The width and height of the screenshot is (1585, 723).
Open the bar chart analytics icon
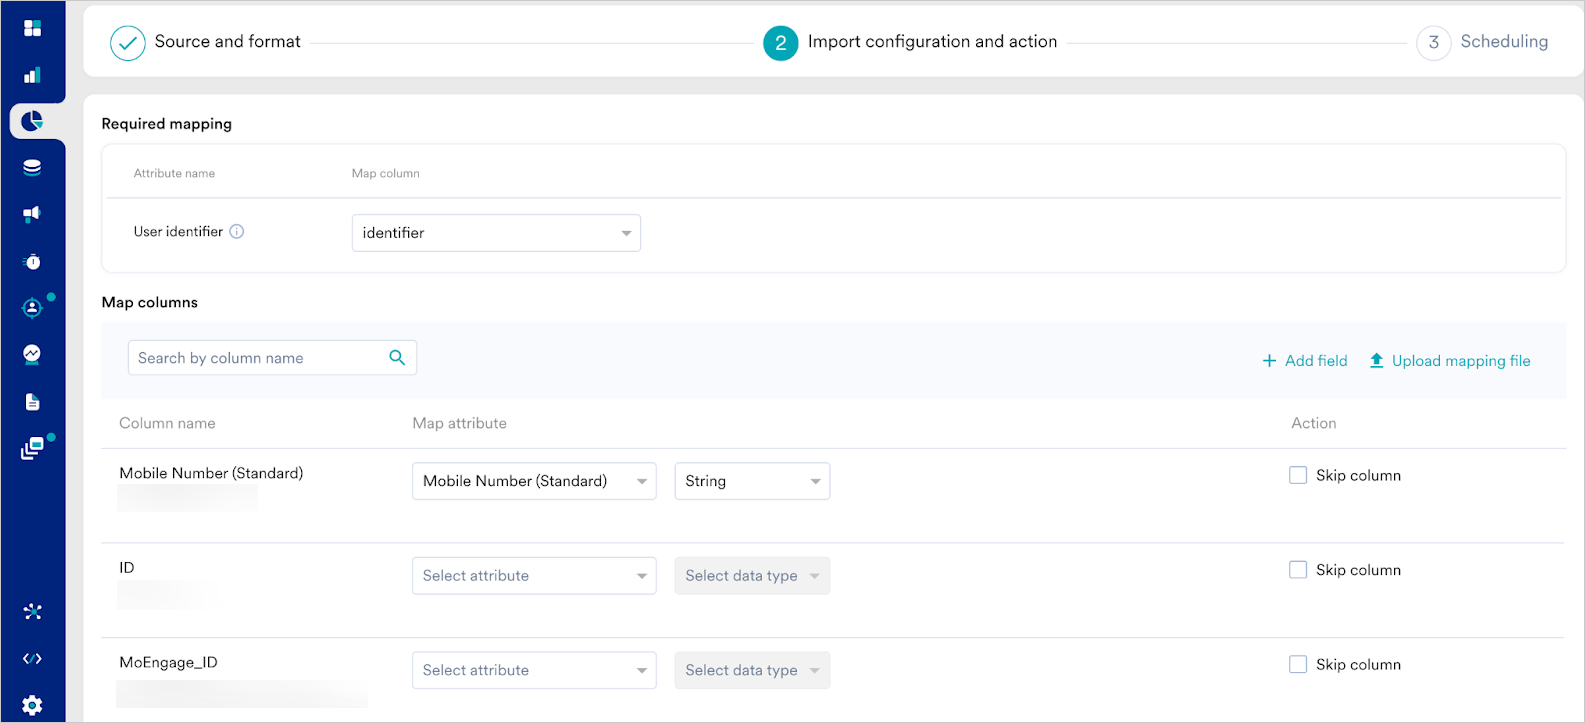[x=32, y=75]
